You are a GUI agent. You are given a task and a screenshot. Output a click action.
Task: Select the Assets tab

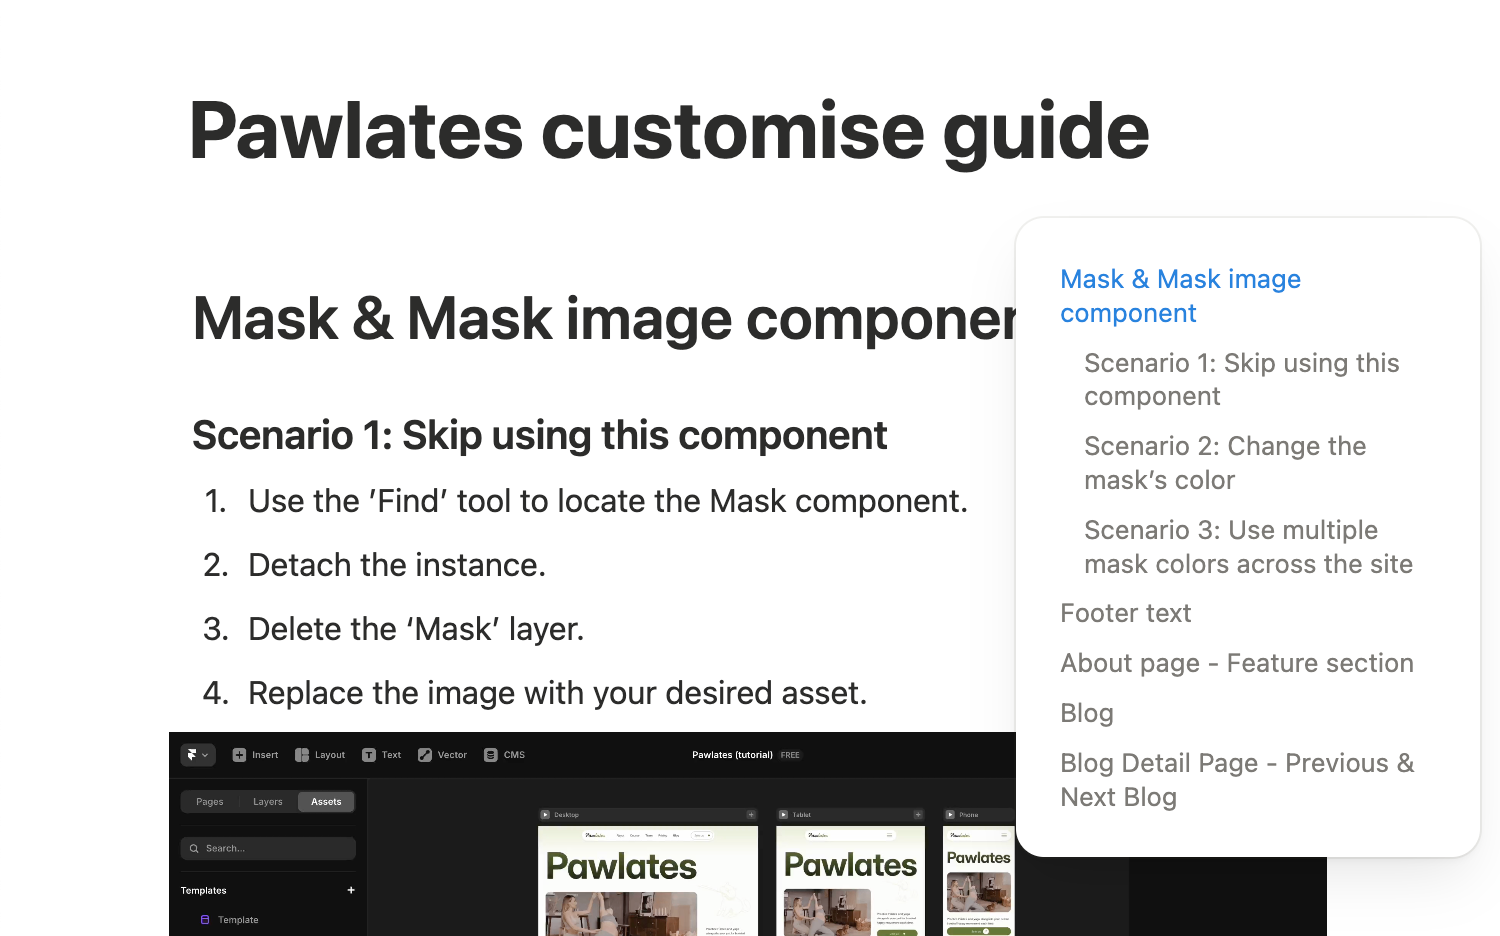pyautogui.click(x=326, y=802)
